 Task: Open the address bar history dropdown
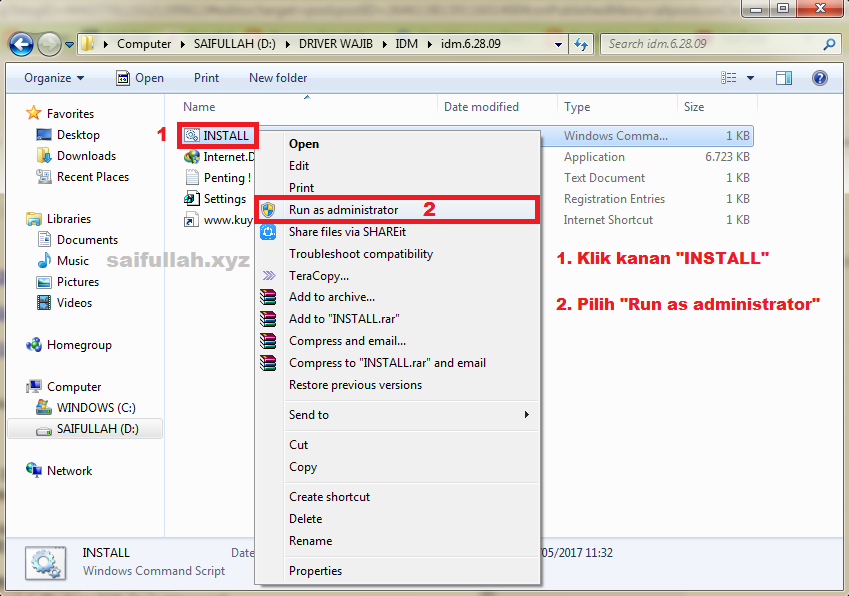558,44
